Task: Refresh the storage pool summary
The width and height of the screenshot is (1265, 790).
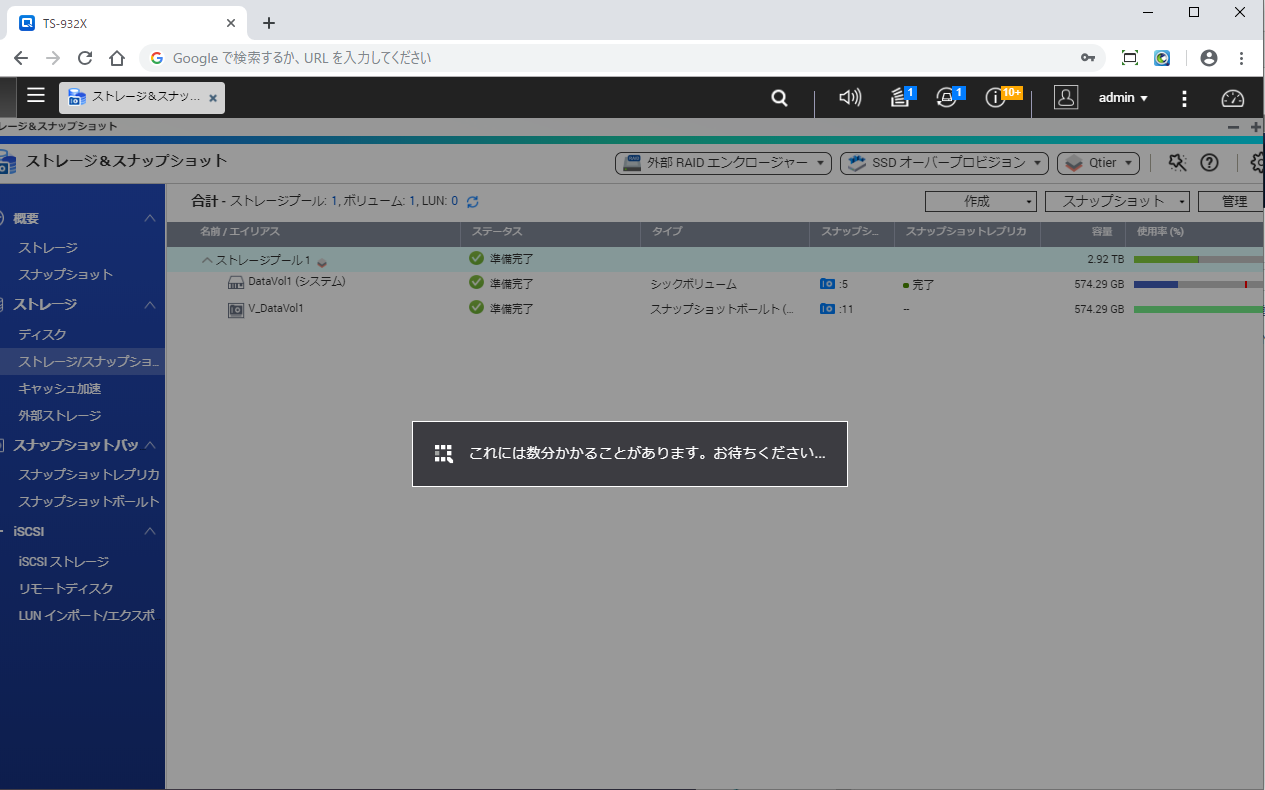Action: pyautogui.click(x=473, y=202)
